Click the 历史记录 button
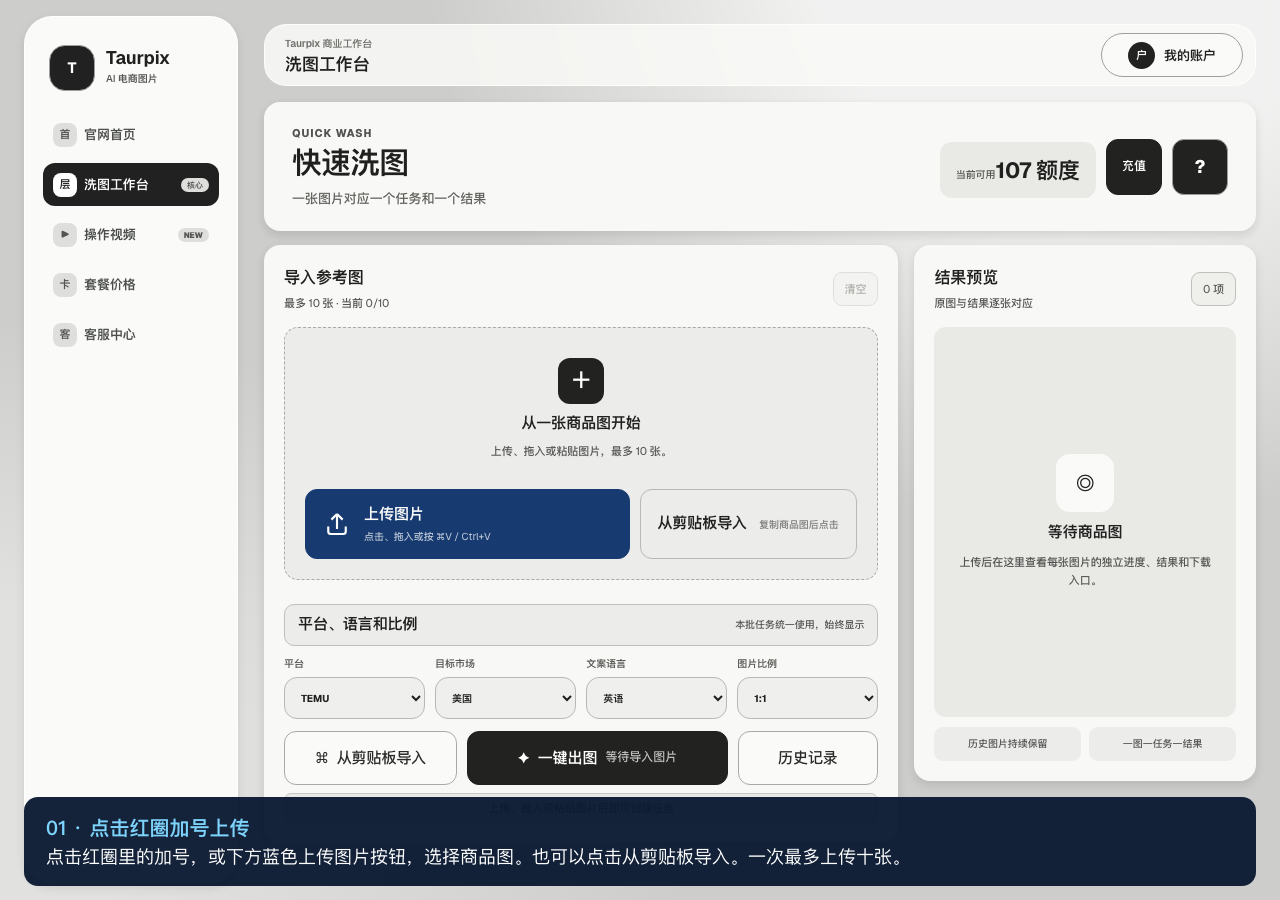Viewport: 1280px width, 900px height. pyautogui.click(x=808, y=758)
